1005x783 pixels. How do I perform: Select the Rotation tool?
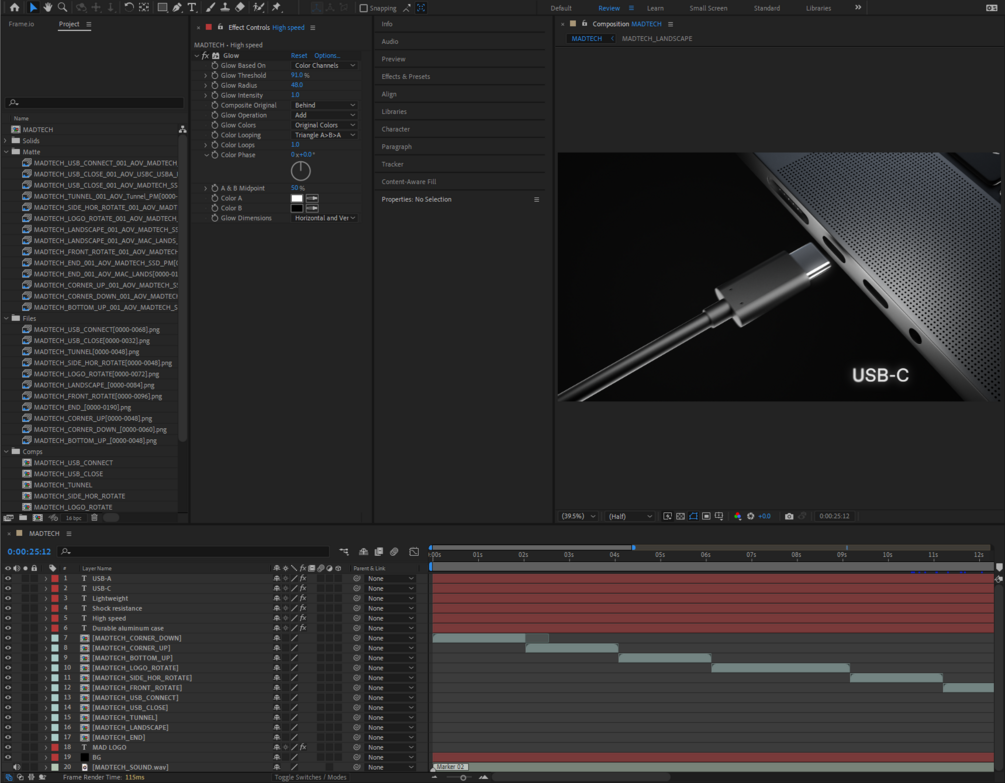129,8
